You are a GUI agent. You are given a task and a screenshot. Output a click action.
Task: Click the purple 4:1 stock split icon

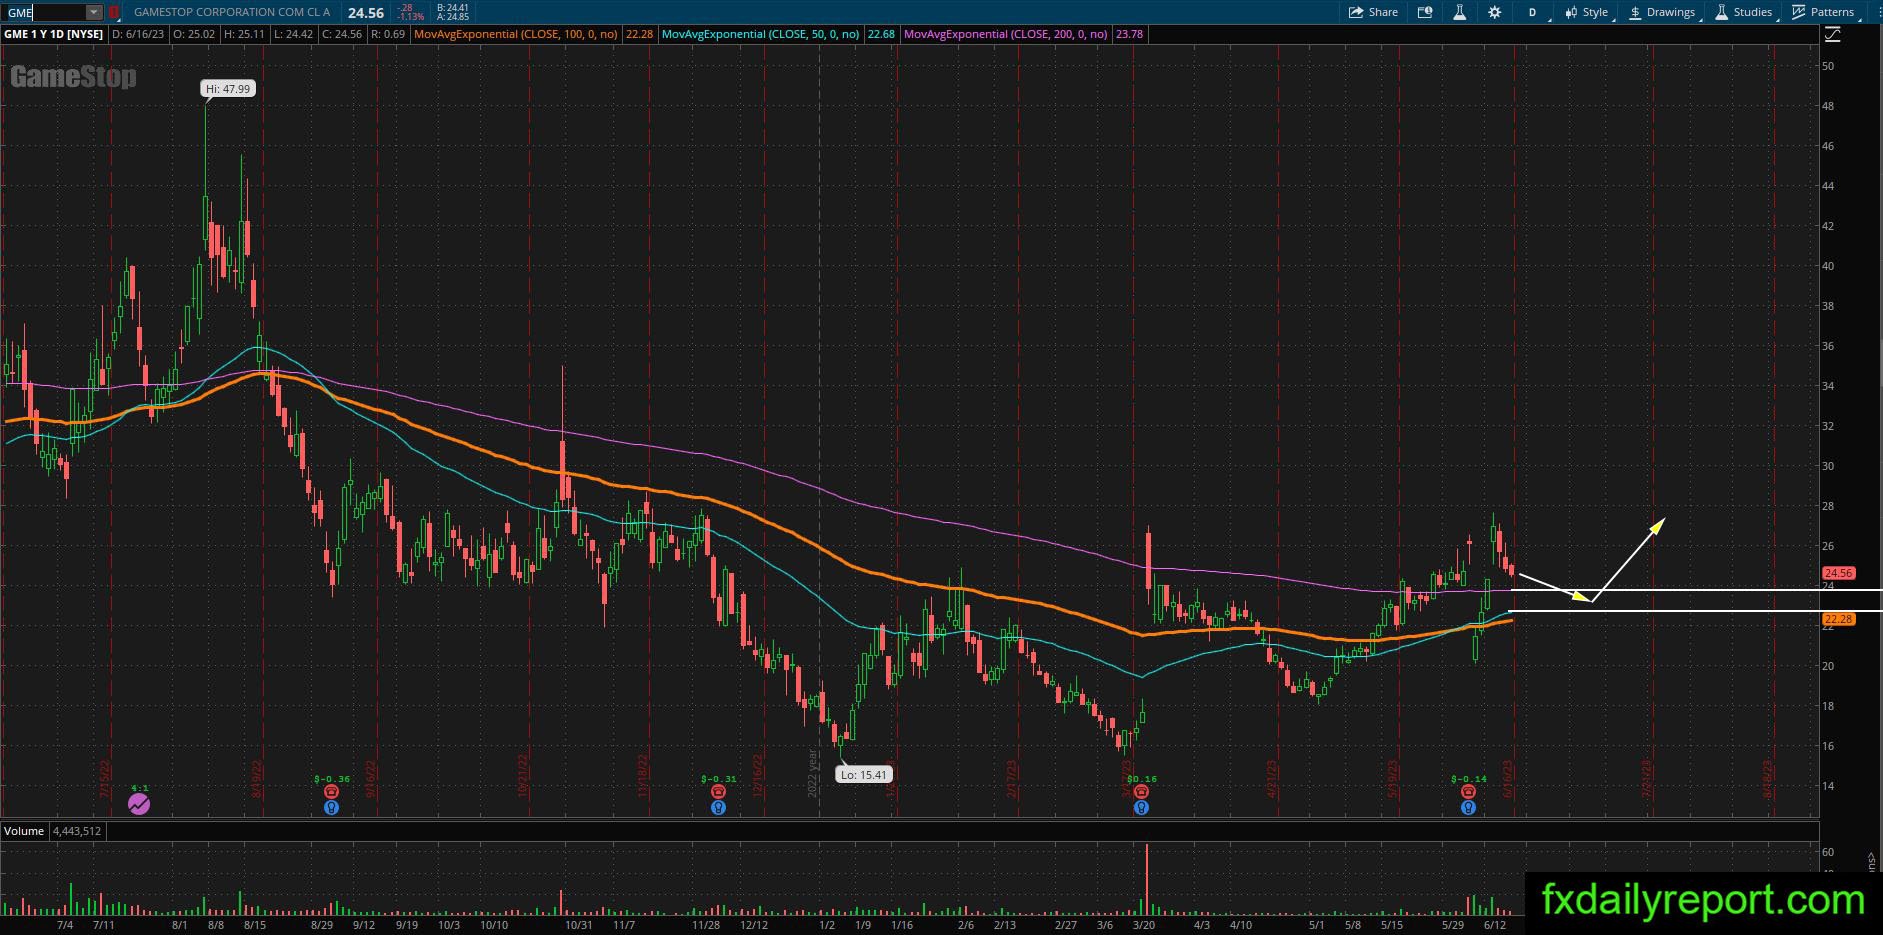(x=139, y=803)
